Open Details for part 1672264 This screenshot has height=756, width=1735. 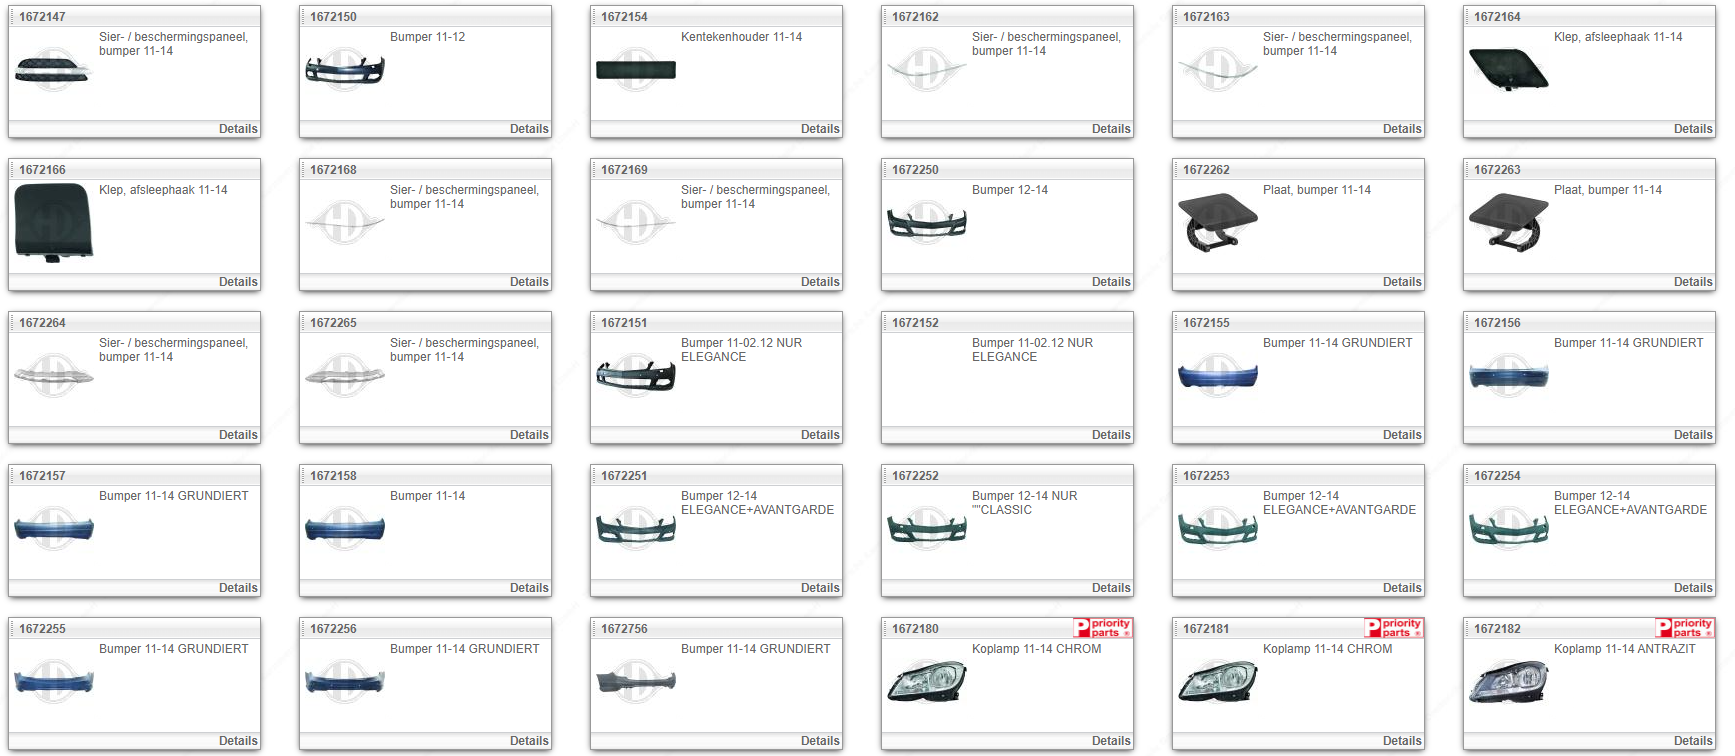click(x=238, y=435)
